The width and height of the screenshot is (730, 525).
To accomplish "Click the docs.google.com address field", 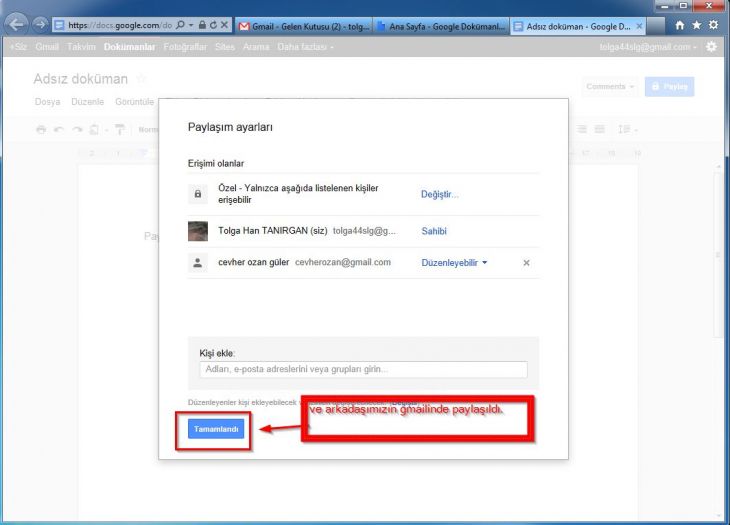I will pos(120,25).
